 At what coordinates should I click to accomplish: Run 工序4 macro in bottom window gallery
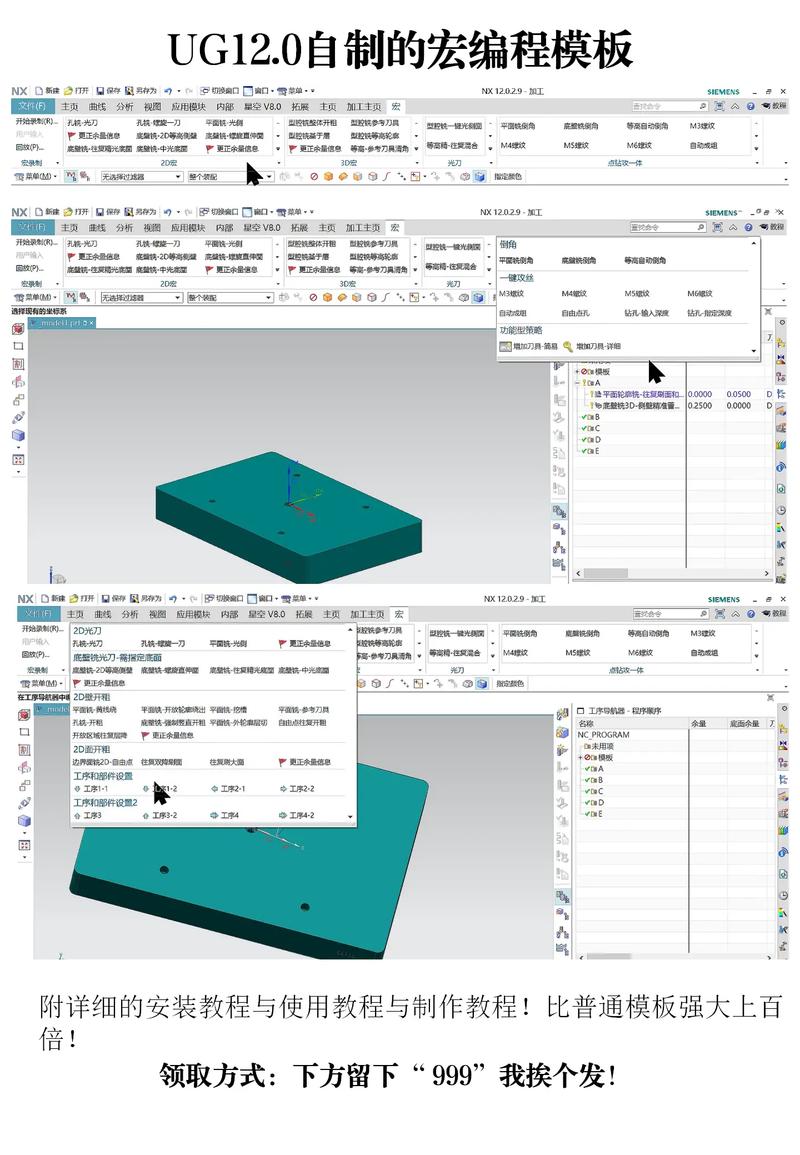click(x=225, y=815)
